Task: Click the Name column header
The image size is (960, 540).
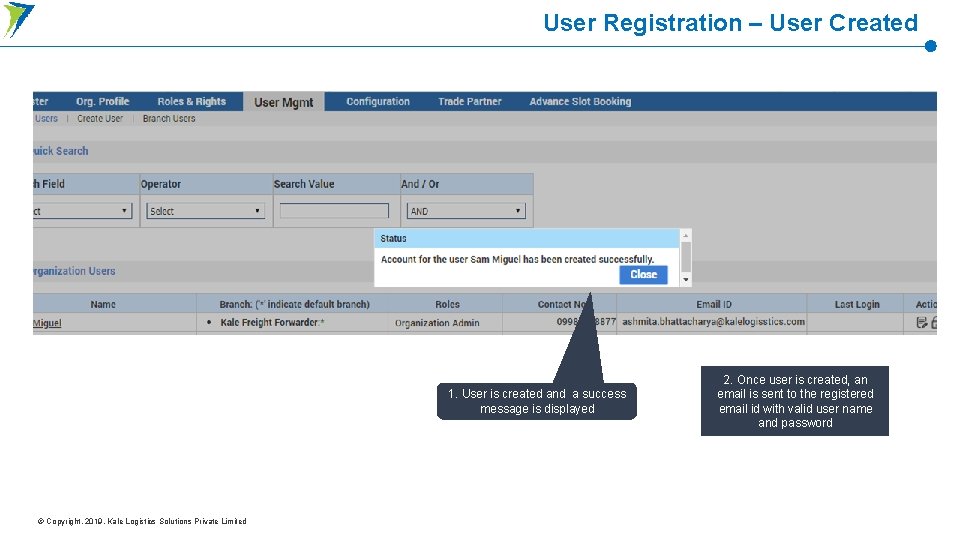Action: tap(103, 304)
